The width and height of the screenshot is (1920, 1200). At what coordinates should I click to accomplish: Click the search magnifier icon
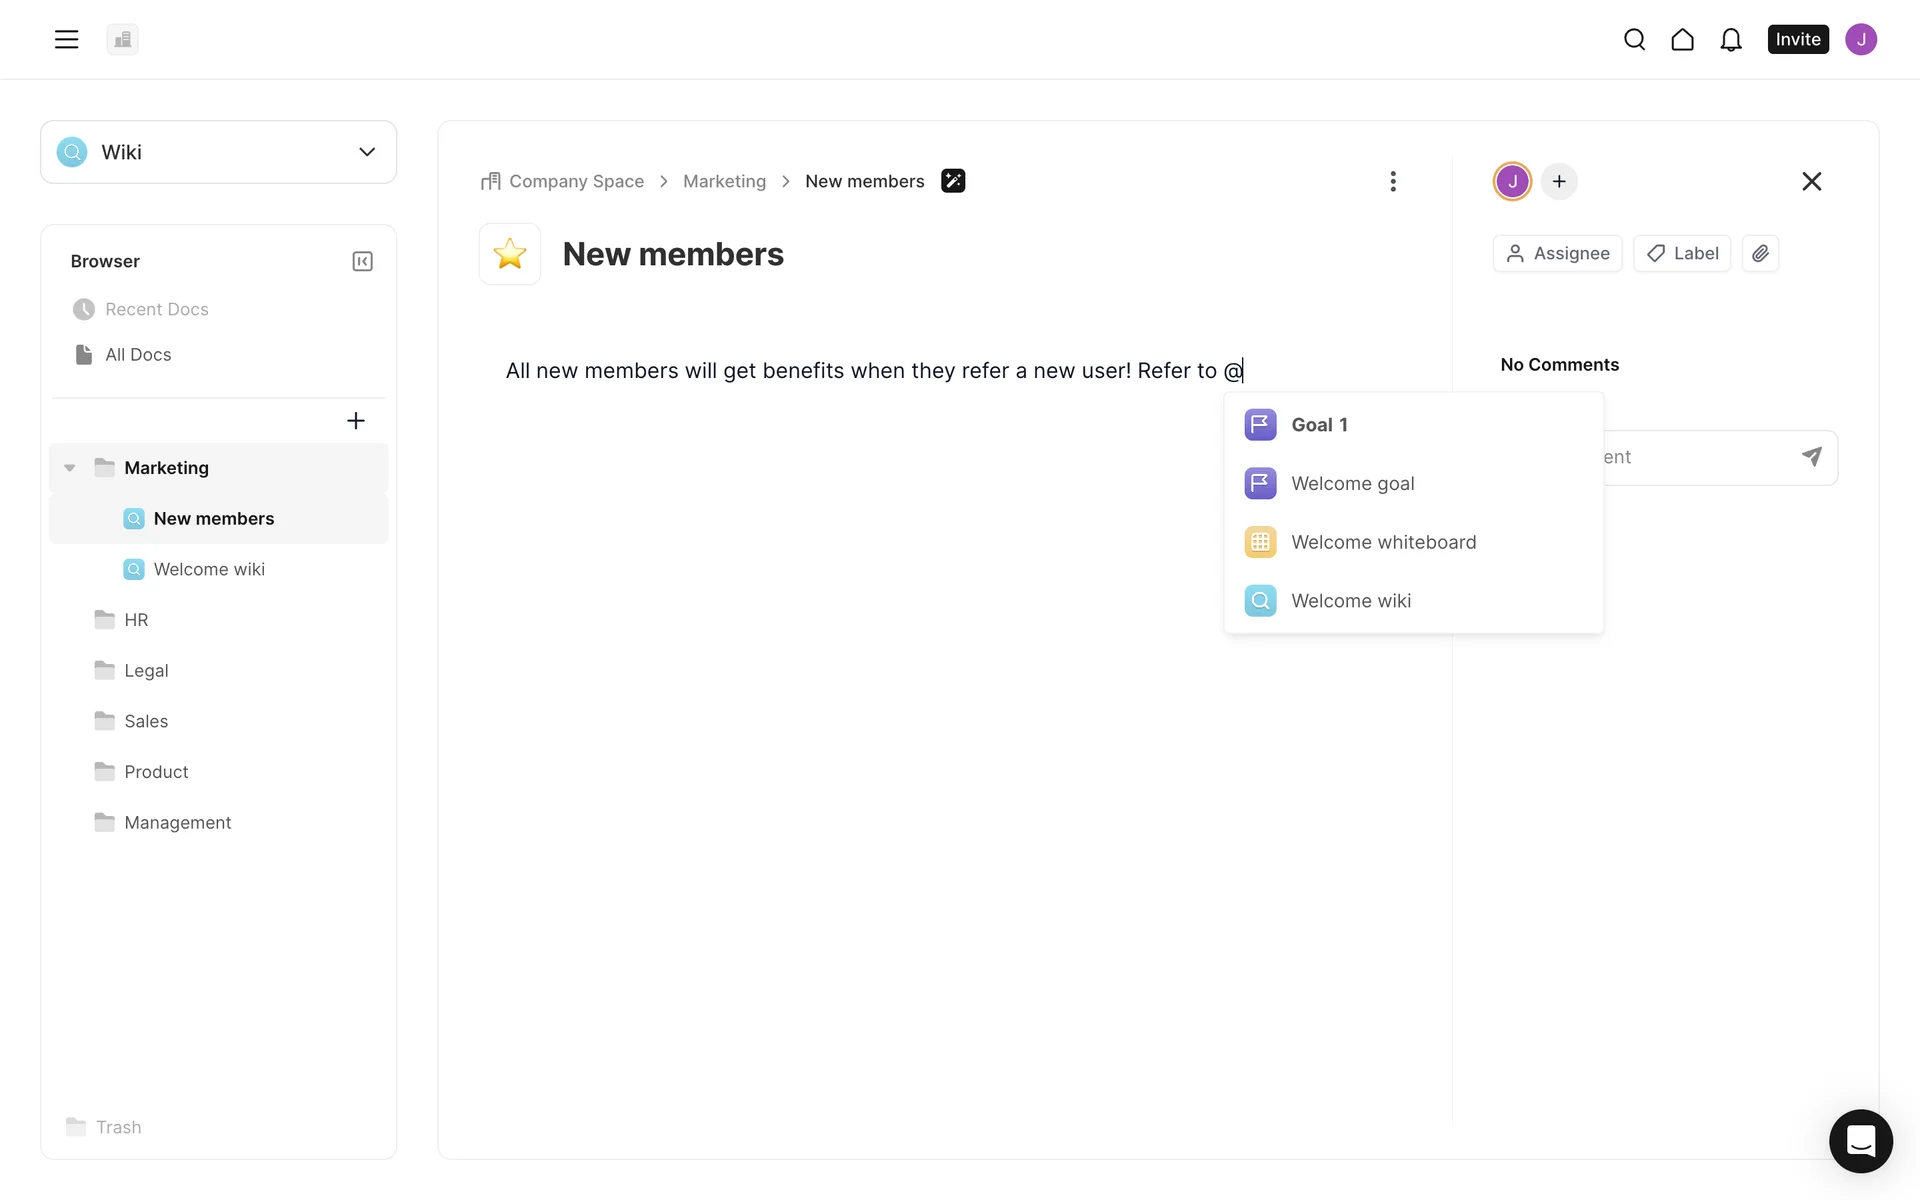point(1634,39)
